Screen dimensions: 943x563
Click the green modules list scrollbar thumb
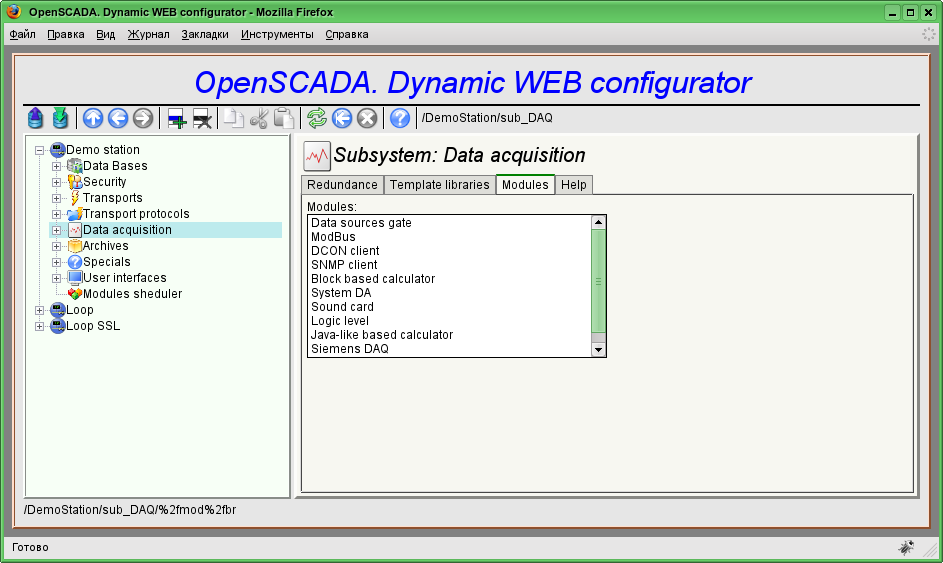[598, 281]
